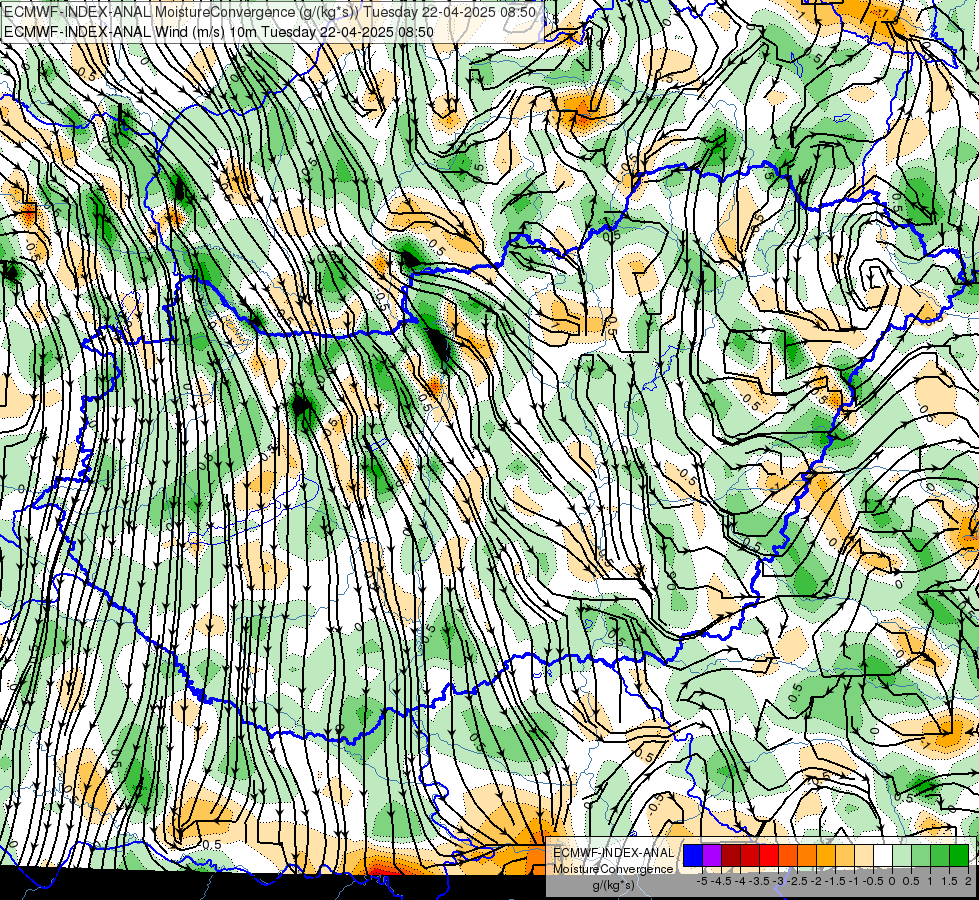Click the '-2.5' legend scale value

tap(799, 881)
